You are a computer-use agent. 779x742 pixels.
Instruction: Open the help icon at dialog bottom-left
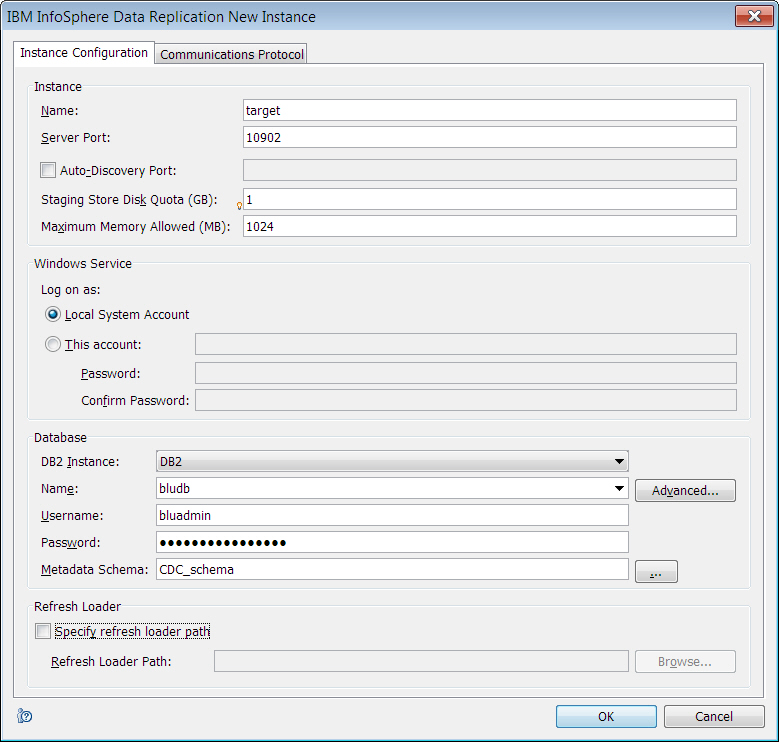click(x=24, y=716)
